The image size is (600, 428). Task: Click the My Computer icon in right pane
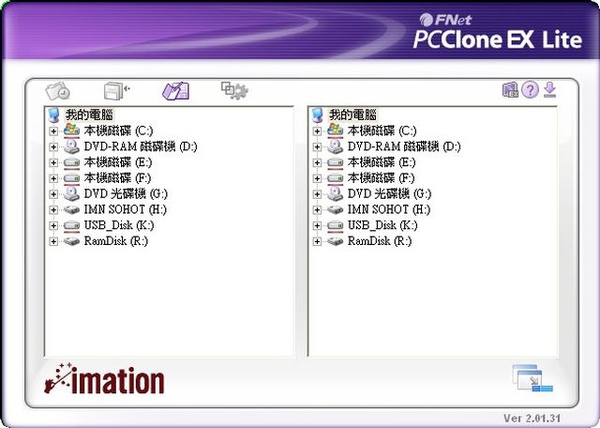coord(318,115)
